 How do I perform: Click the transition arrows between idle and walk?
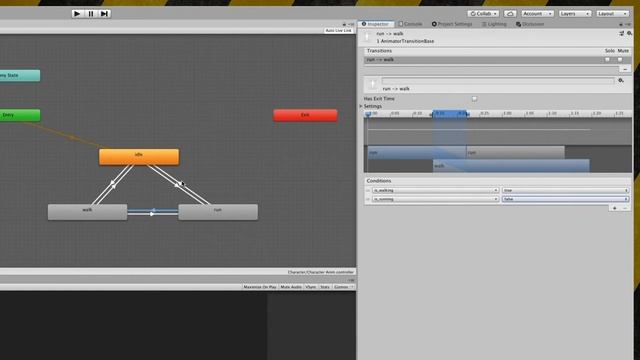pos(113,184)
